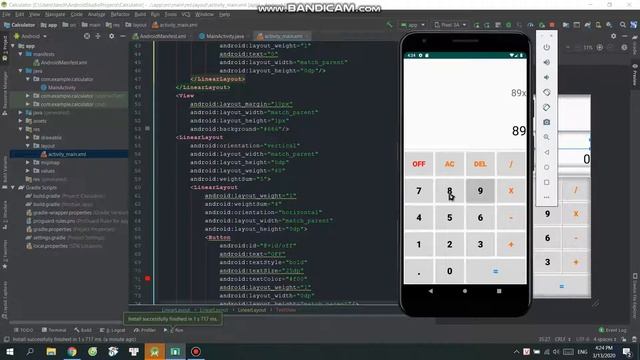Open File Explorer from the taskbar
The height and width of the screenshot is (360, 640).
coord(51,351)
